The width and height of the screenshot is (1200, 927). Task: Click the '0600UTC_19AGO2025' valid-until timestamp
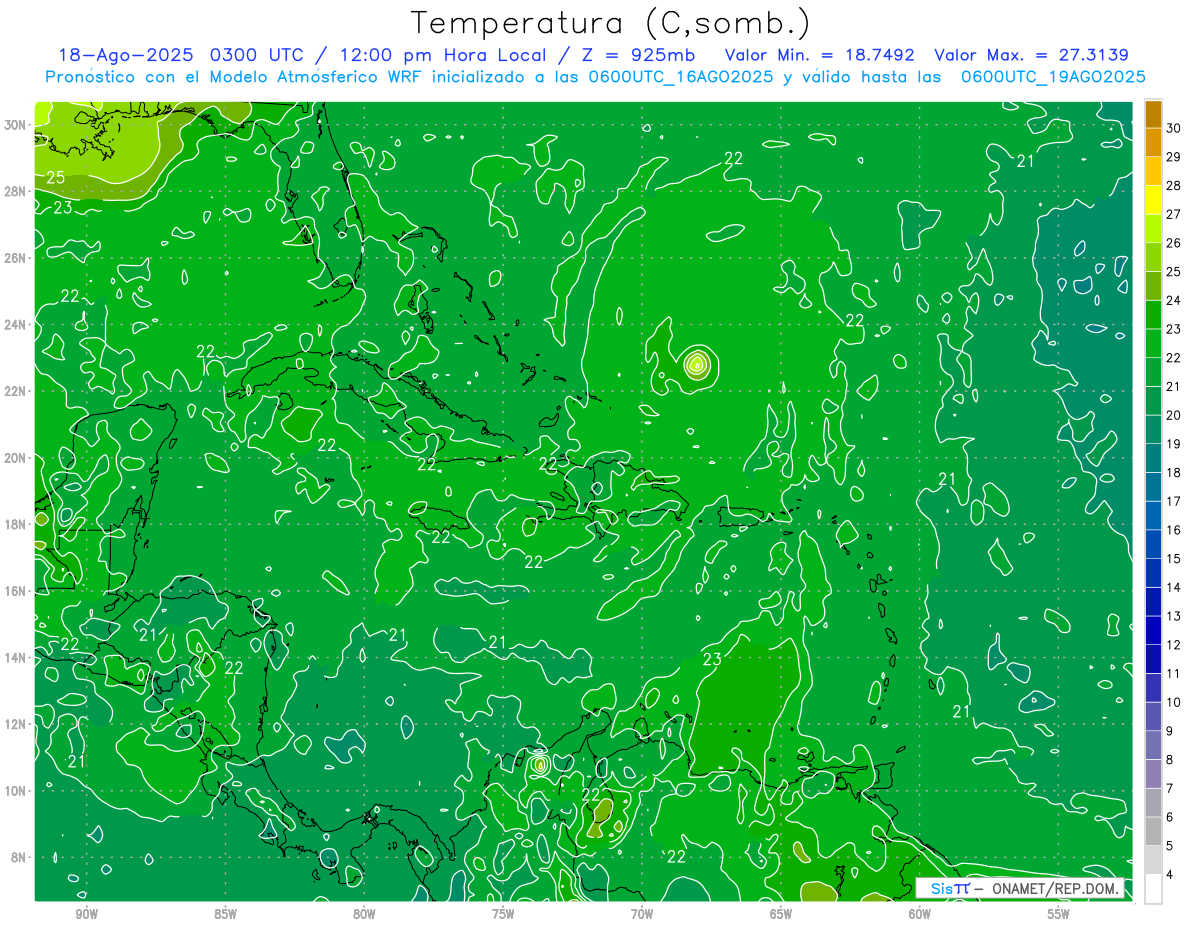click(x=1053, y=77)
